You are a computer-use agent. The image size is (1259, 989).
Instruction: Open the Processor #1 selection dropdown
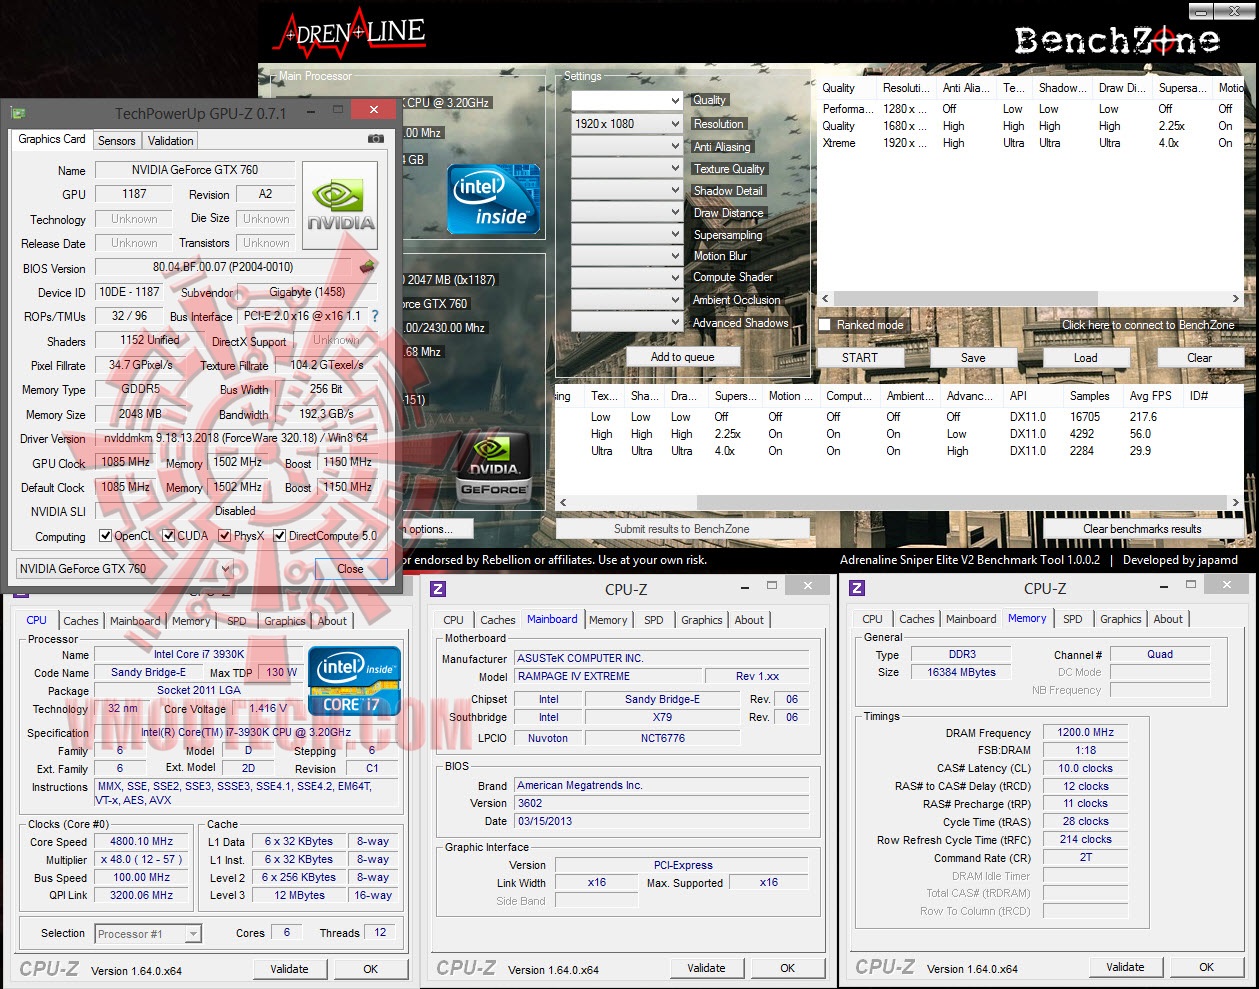click(x=148, y=933)
